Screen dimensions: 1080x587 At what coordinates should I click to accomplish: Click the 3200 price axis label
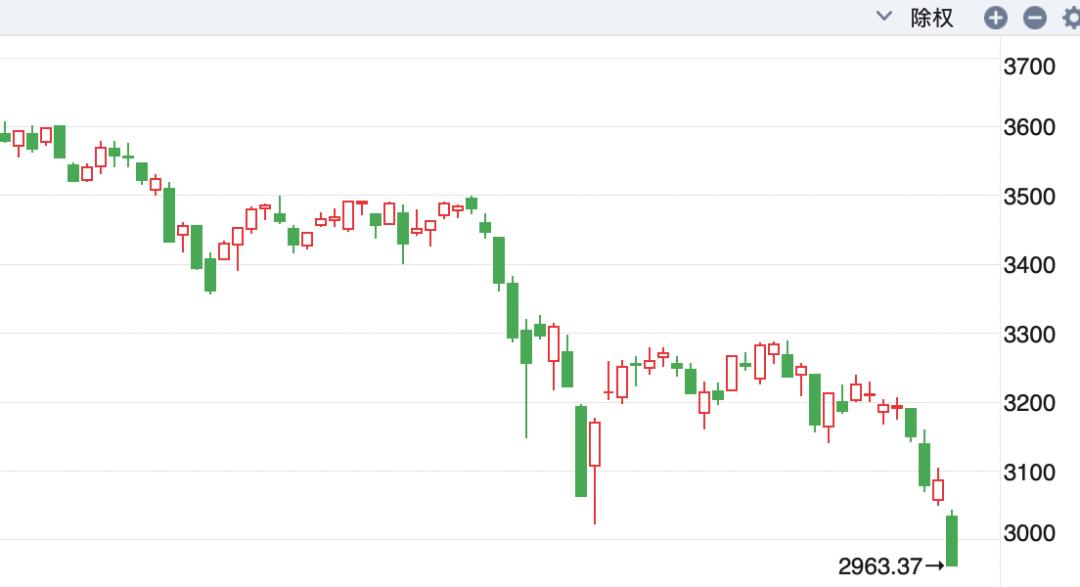pyautogui.click(x=1029, y=404)
